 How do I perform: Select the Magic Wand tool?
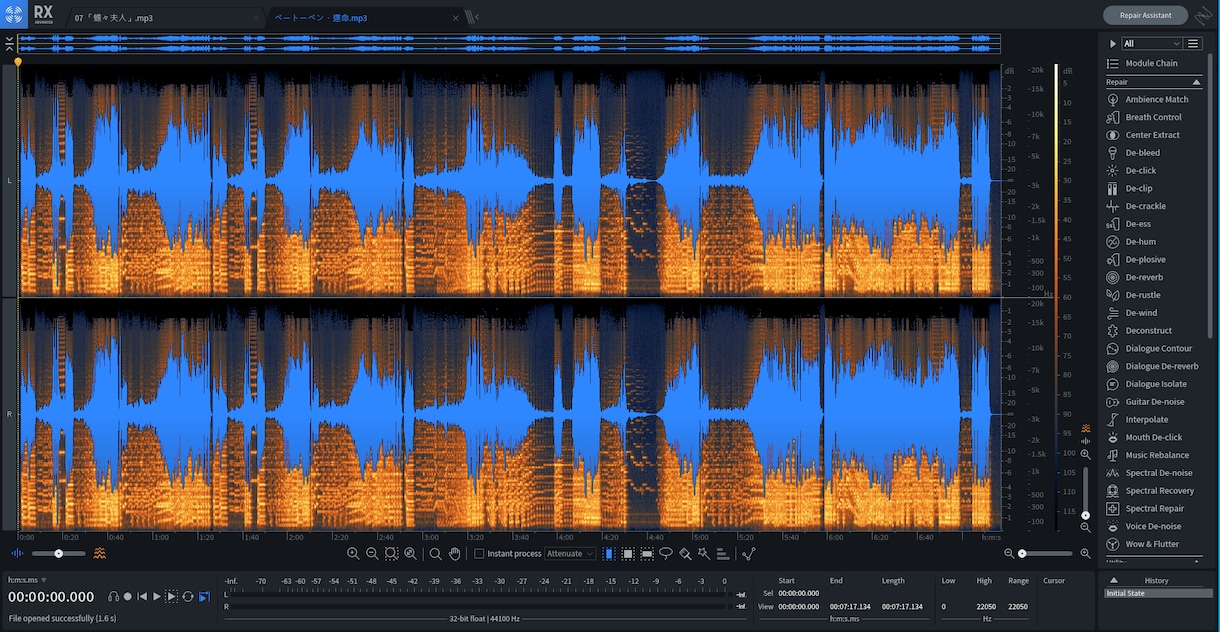(704, 554)
